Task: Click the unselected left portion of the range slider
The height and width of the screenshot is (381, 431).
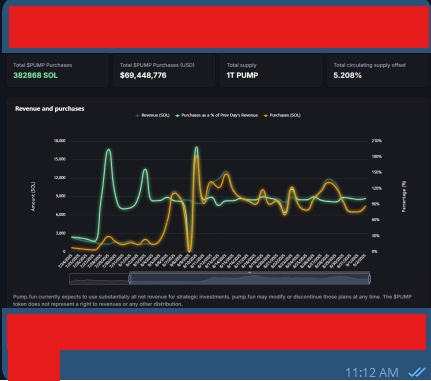Action: [x=99, y=279]
